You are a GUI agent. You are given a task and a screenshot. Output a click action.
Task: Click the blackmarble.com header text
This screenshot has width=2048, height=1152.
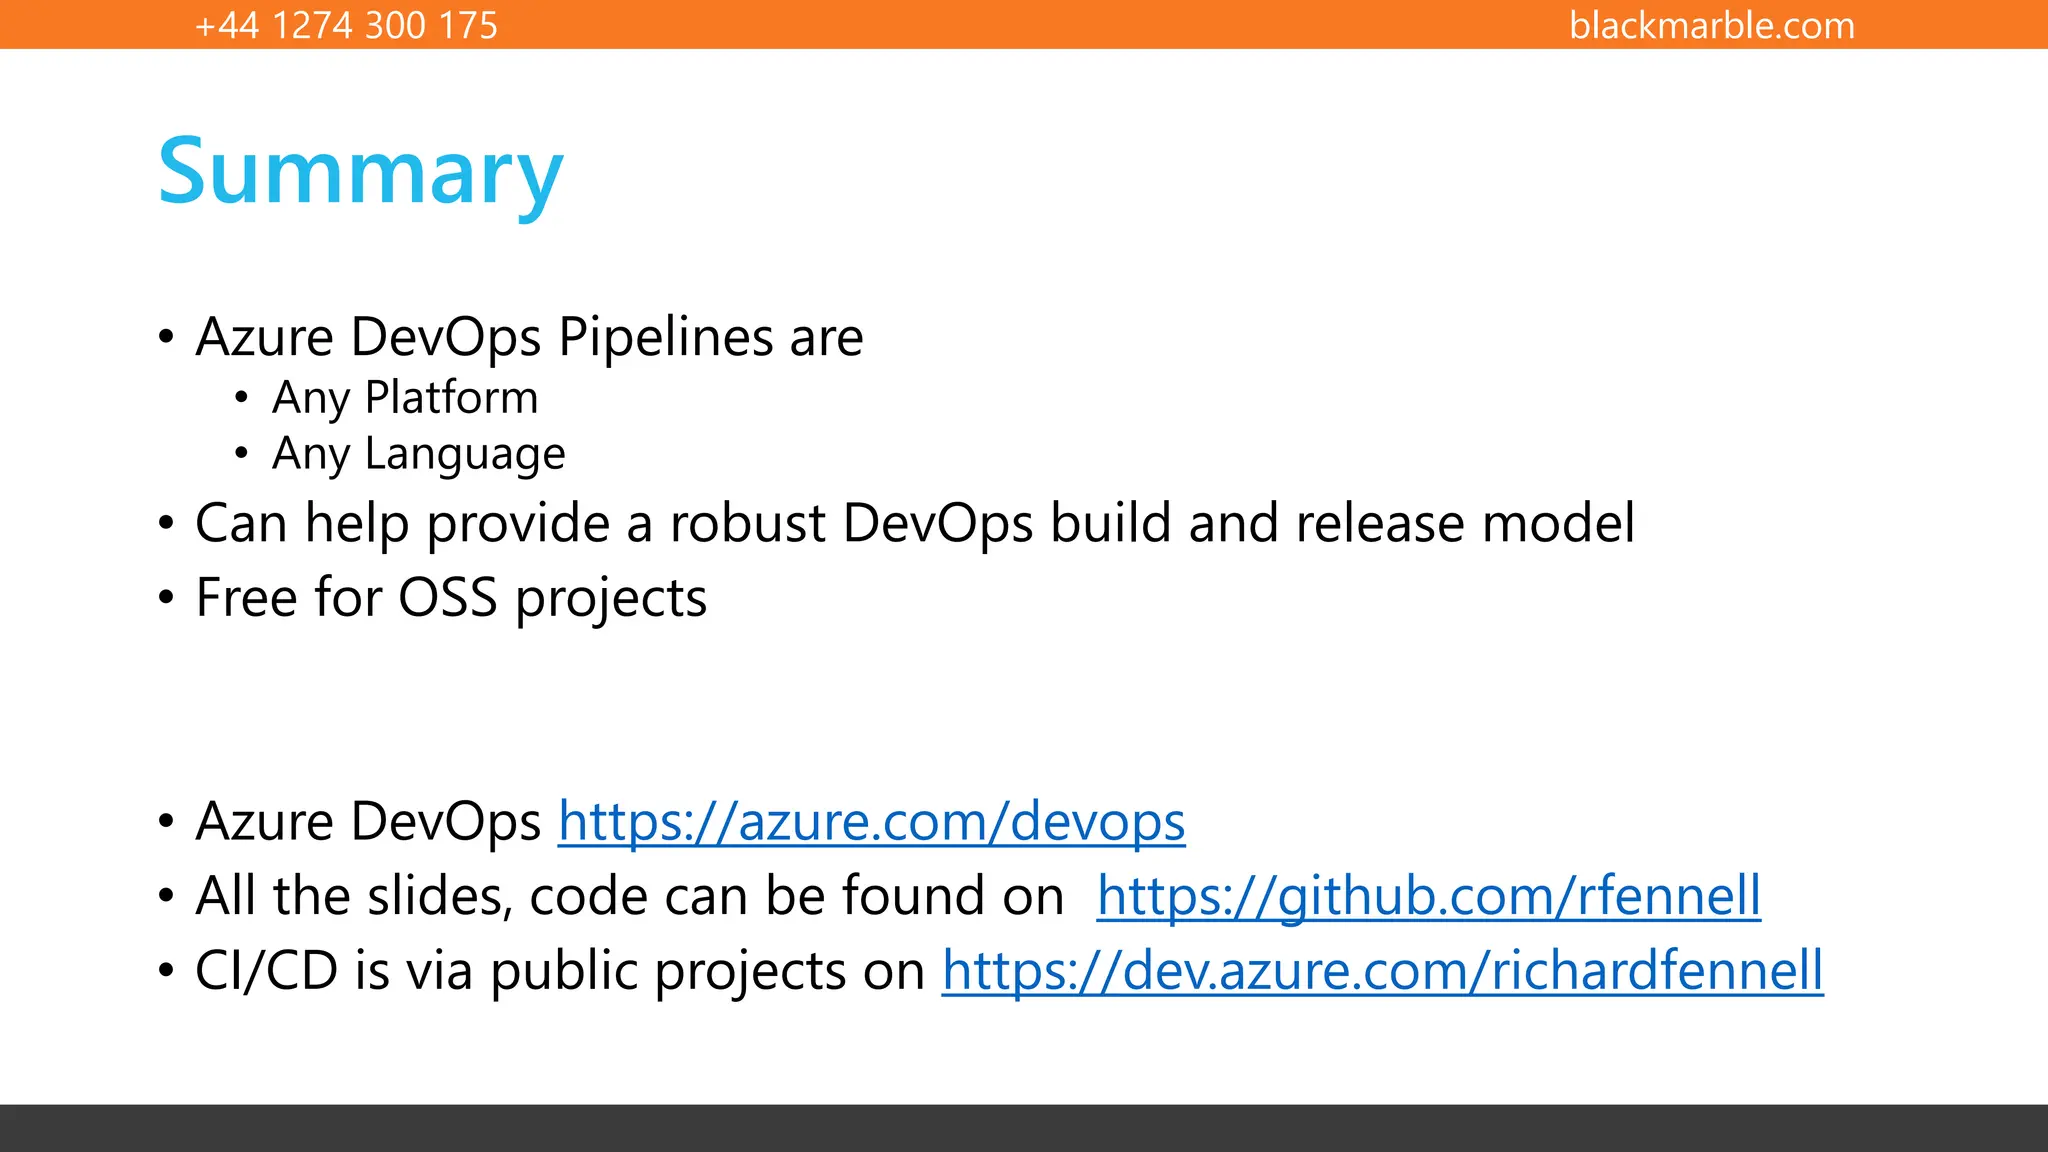[1712, 25]
